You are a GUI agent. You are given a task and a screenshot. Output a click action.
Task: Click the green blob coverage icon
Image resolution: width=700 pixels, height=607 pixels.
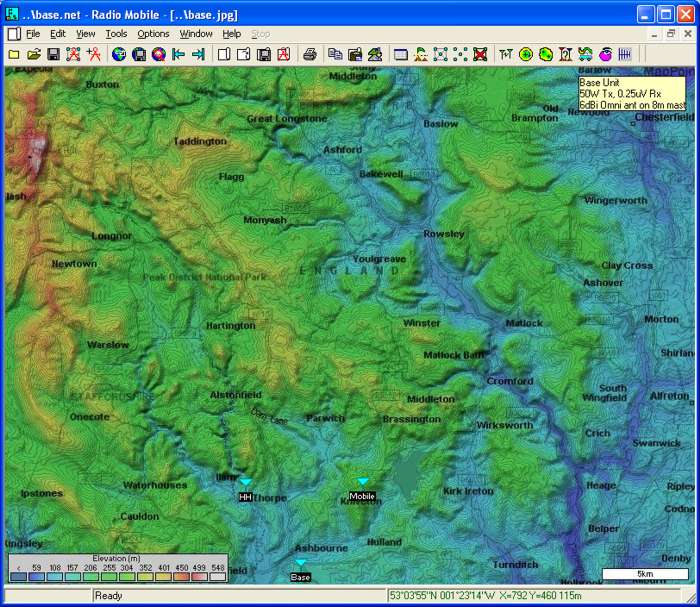pyautogui.click(x=546, y=54)
